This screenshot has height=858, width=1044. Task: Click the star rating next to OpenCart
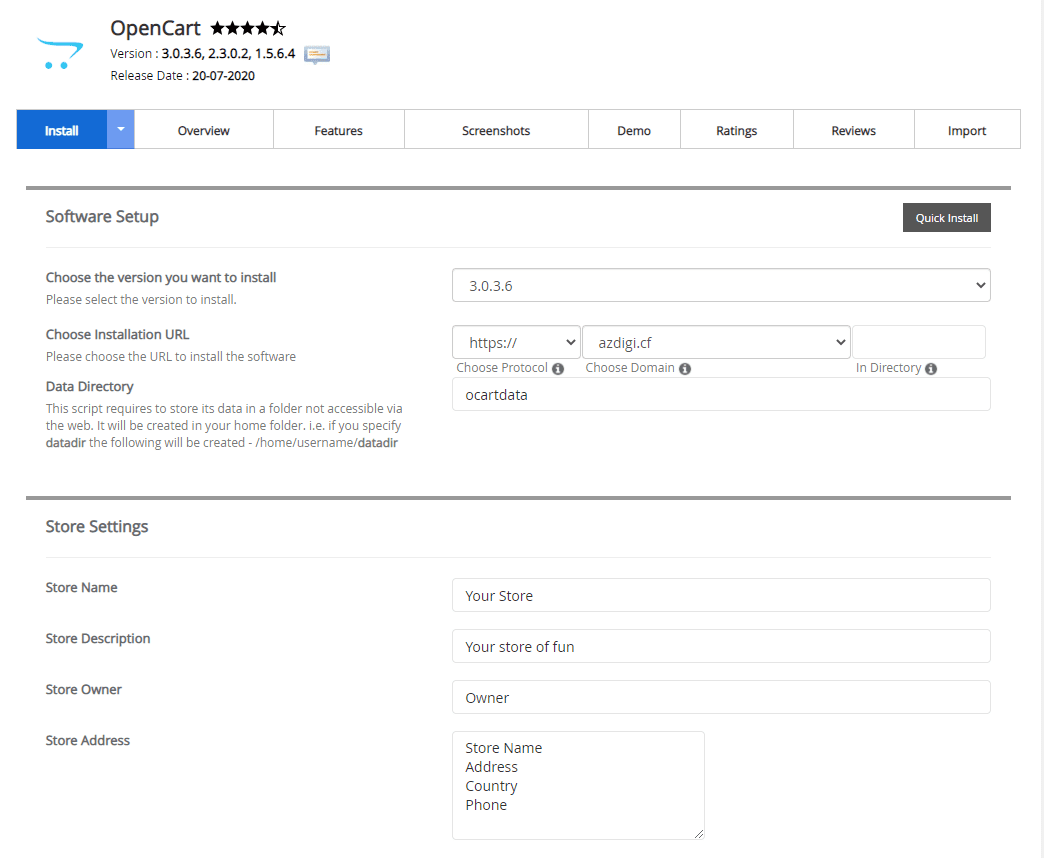tap(248, 29)
